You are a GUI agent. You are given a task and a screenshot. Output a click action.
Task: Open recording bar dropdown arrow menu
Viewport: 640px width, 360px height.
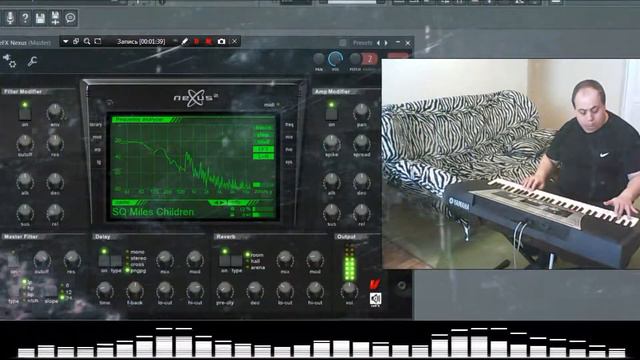pos(65,41)
